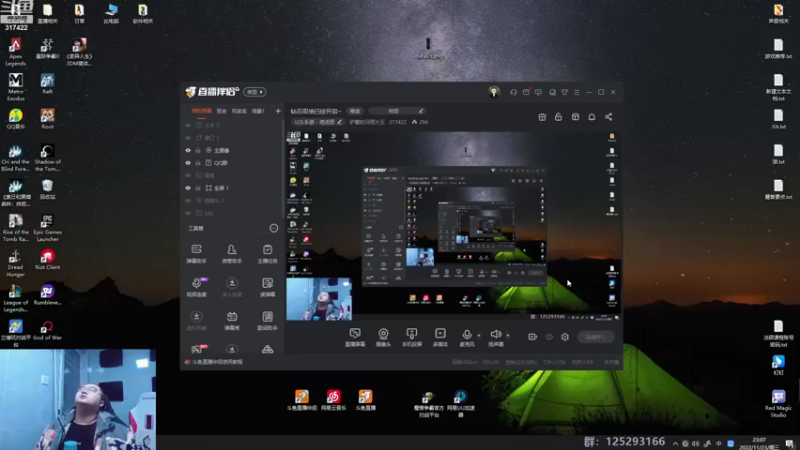Open the hamburger menu in title bar
This screenshot has width=800, height=450.
[577, 92]
